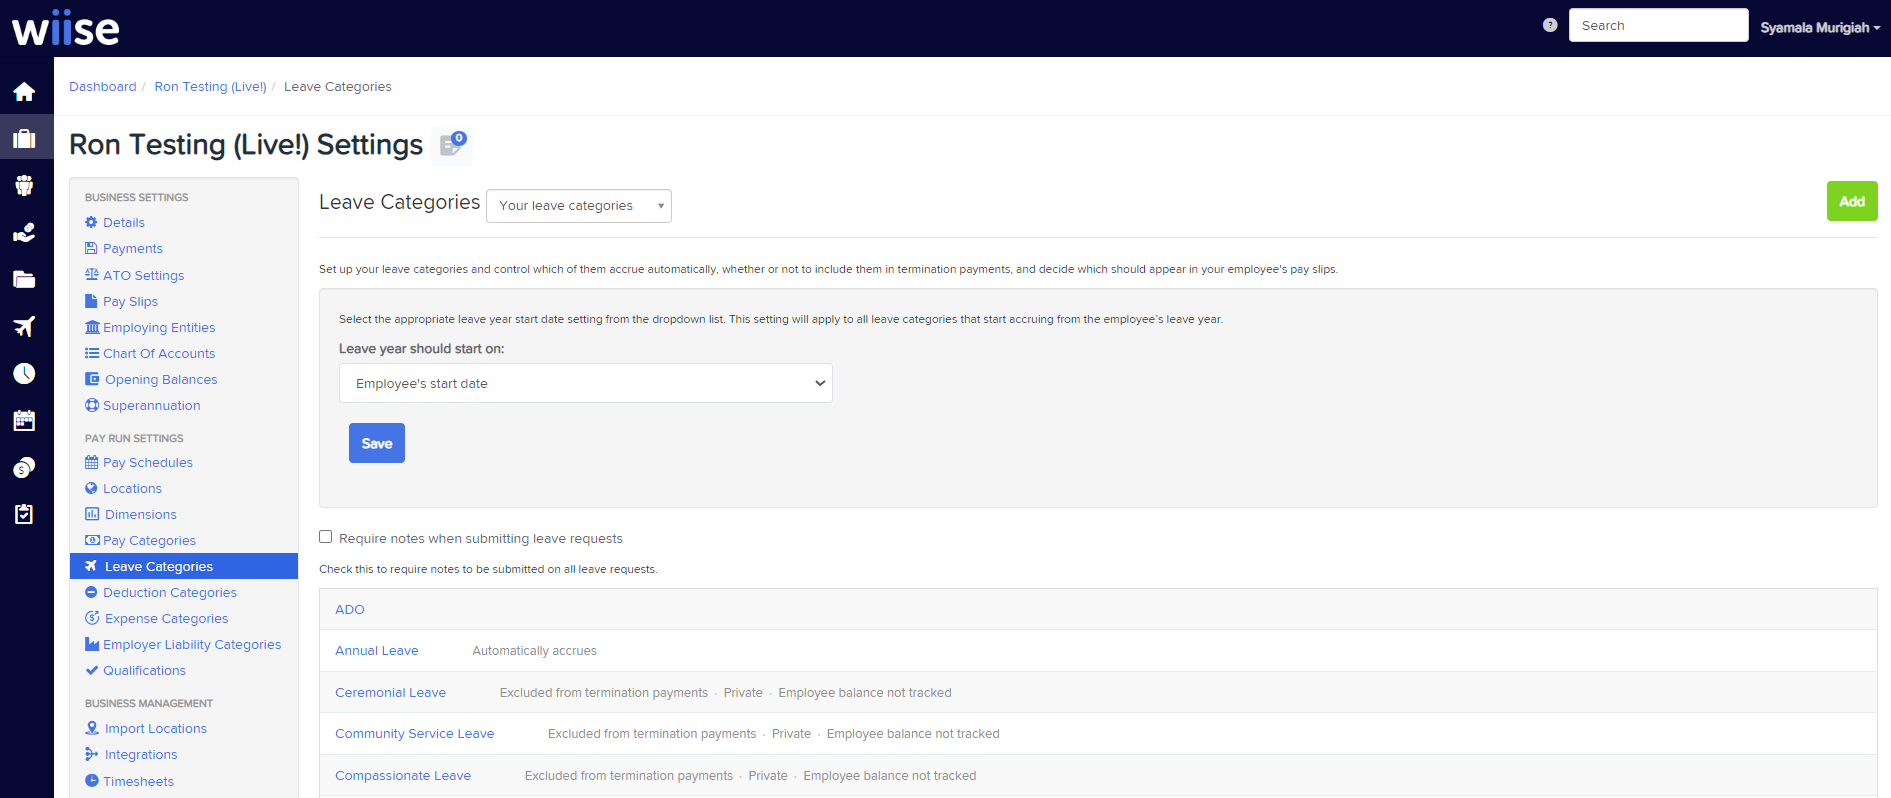Expand Leave year should start on dropdown
Screen dimensions: 1891x798
[x=586, y=383]
